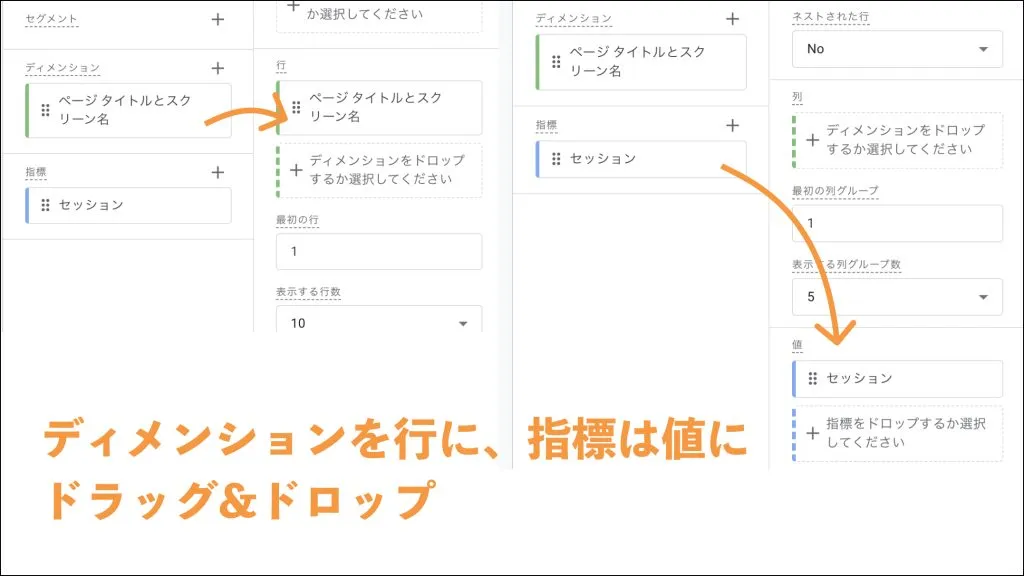Open the ネストされた行 dropdown showing No
The image size is (1024, 576).
tap(897, 49)
